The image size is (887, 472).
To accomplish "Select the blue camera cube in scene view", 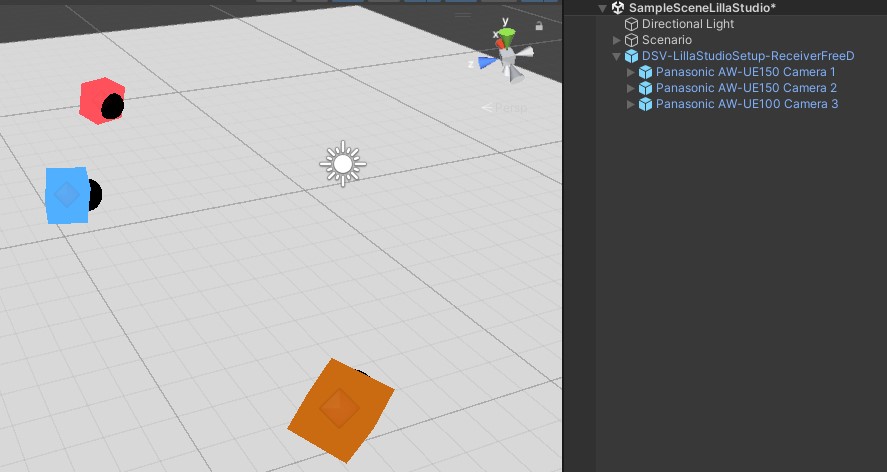I will coord(65,194).
